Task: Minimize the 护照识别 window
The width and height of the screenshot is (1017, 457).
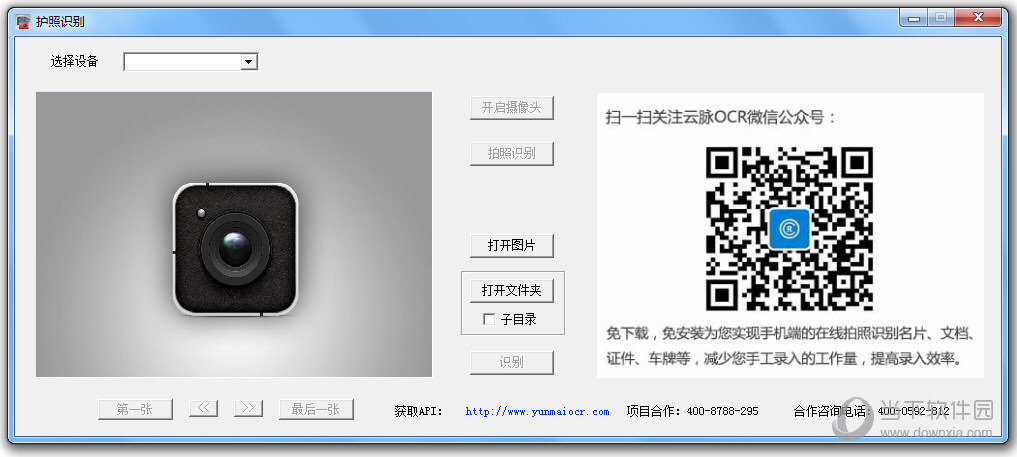Action: [x=913, y=18]
